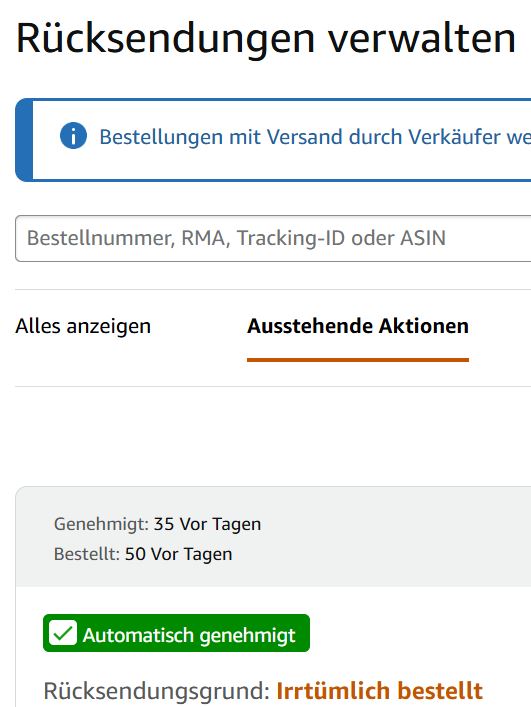
Task: Click the Rücksendungsgrund label
Action: click(156, 690)
